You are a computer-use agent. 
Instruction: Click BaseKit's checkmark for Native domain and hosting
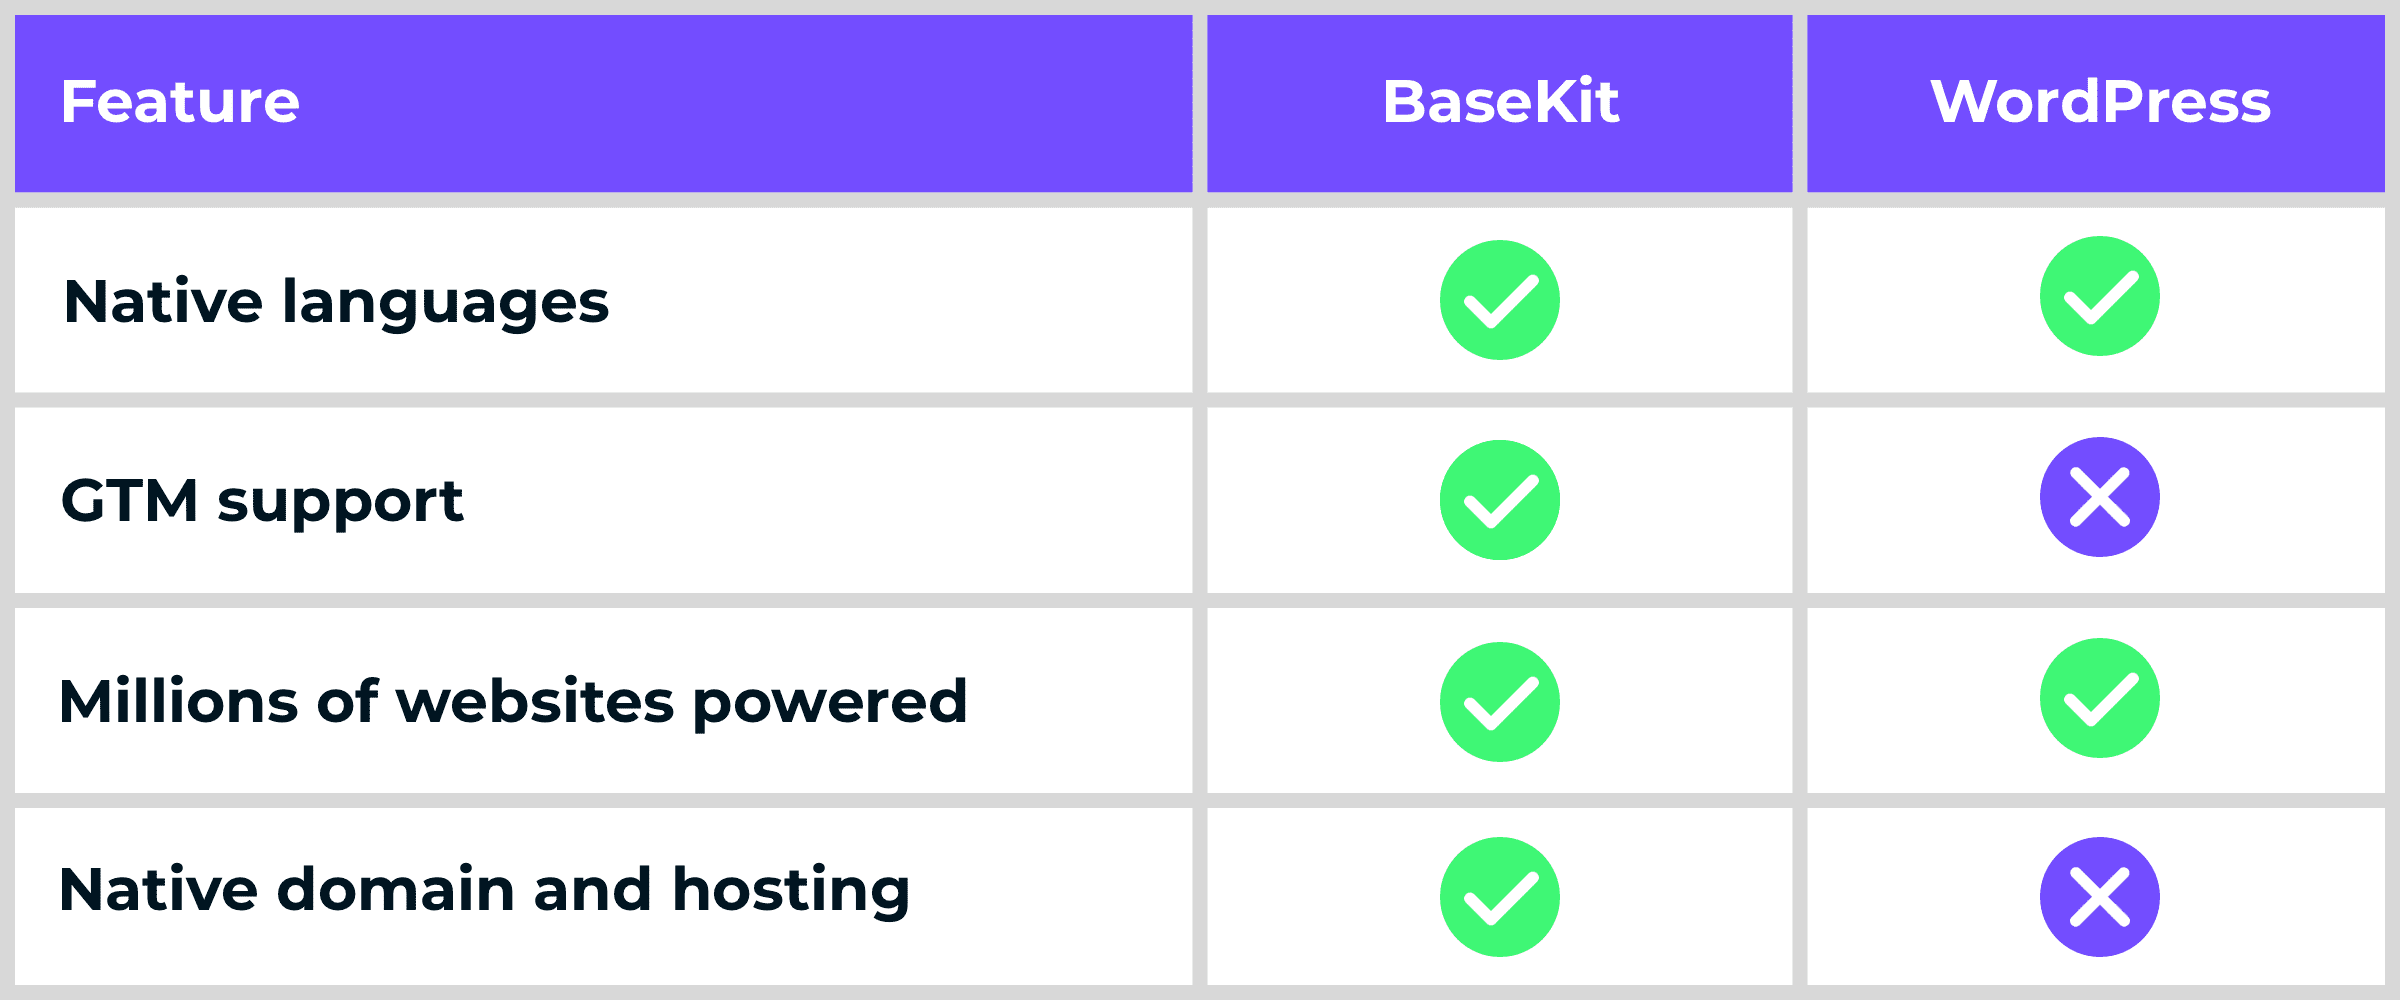coord(1499,897)
